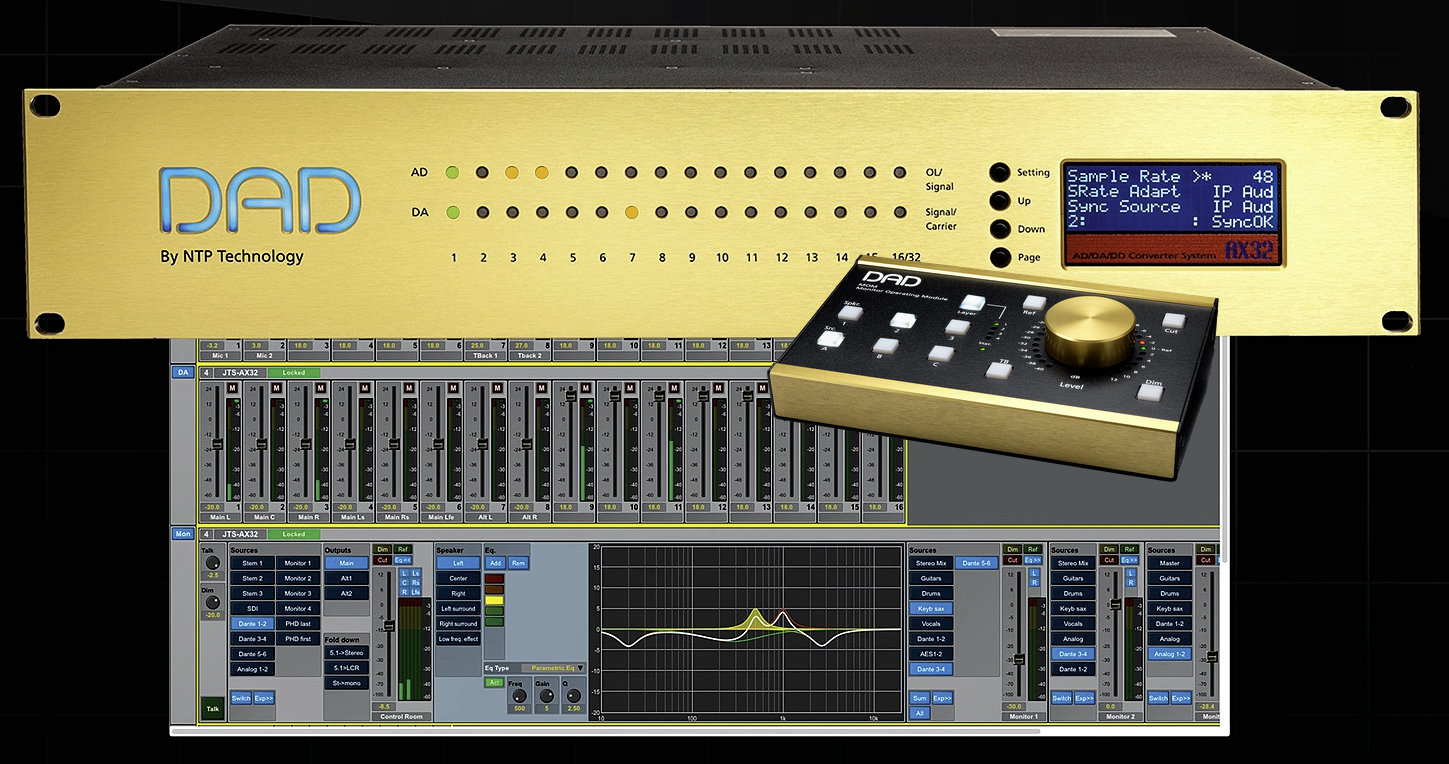The image size is (1449, 764).
Task: Toggle the Ls speaker channel button
Action: [415, 573]
